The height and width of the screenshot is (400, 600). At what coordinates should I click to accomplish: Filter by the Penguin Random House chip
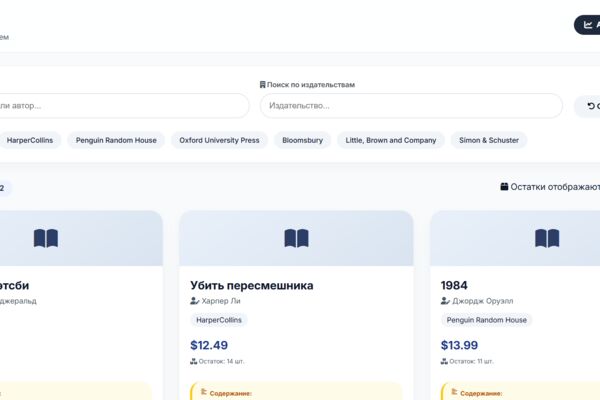[x=116, y=140]
